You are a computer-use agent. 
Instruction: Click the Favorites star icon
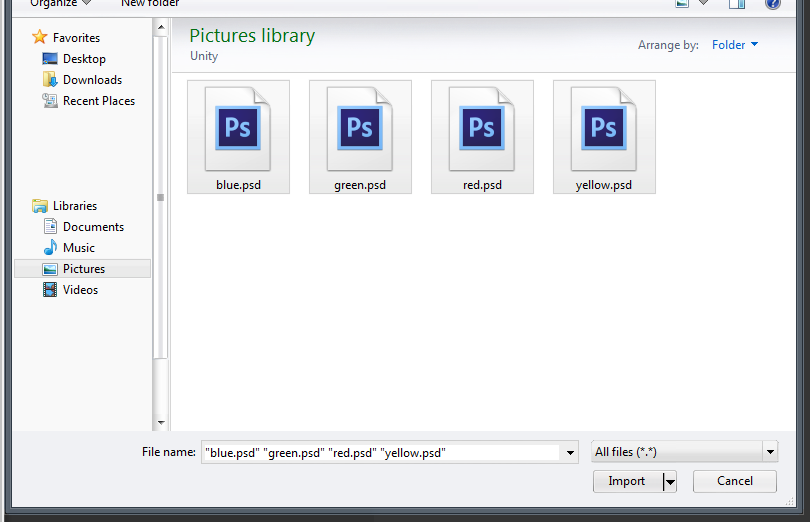coord(39,37)
